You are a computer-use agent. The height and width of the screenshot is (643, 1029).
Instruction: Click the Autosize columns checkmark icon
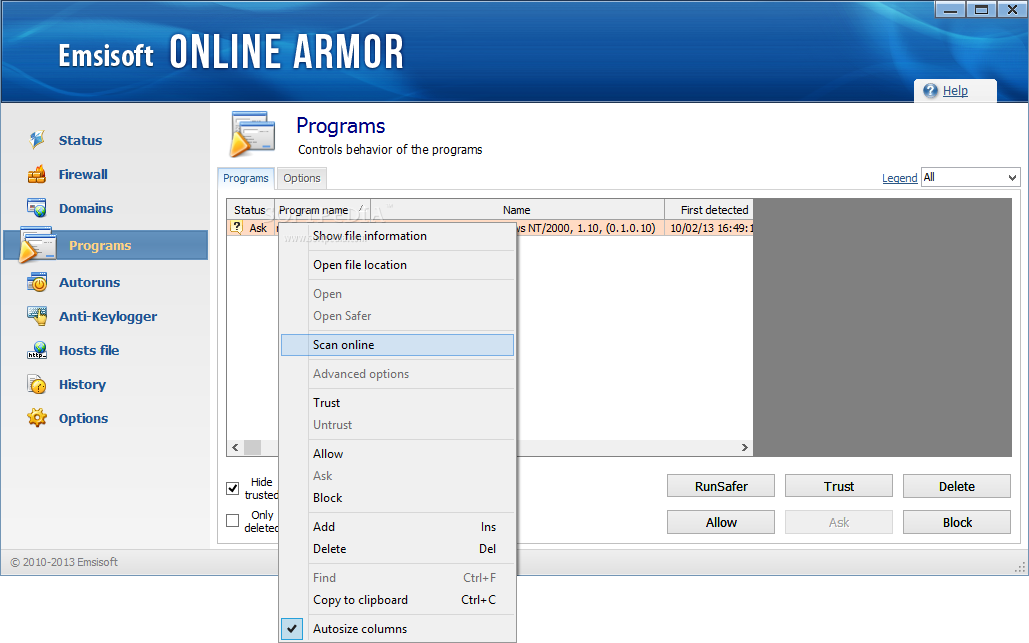(x=292, y=629)
